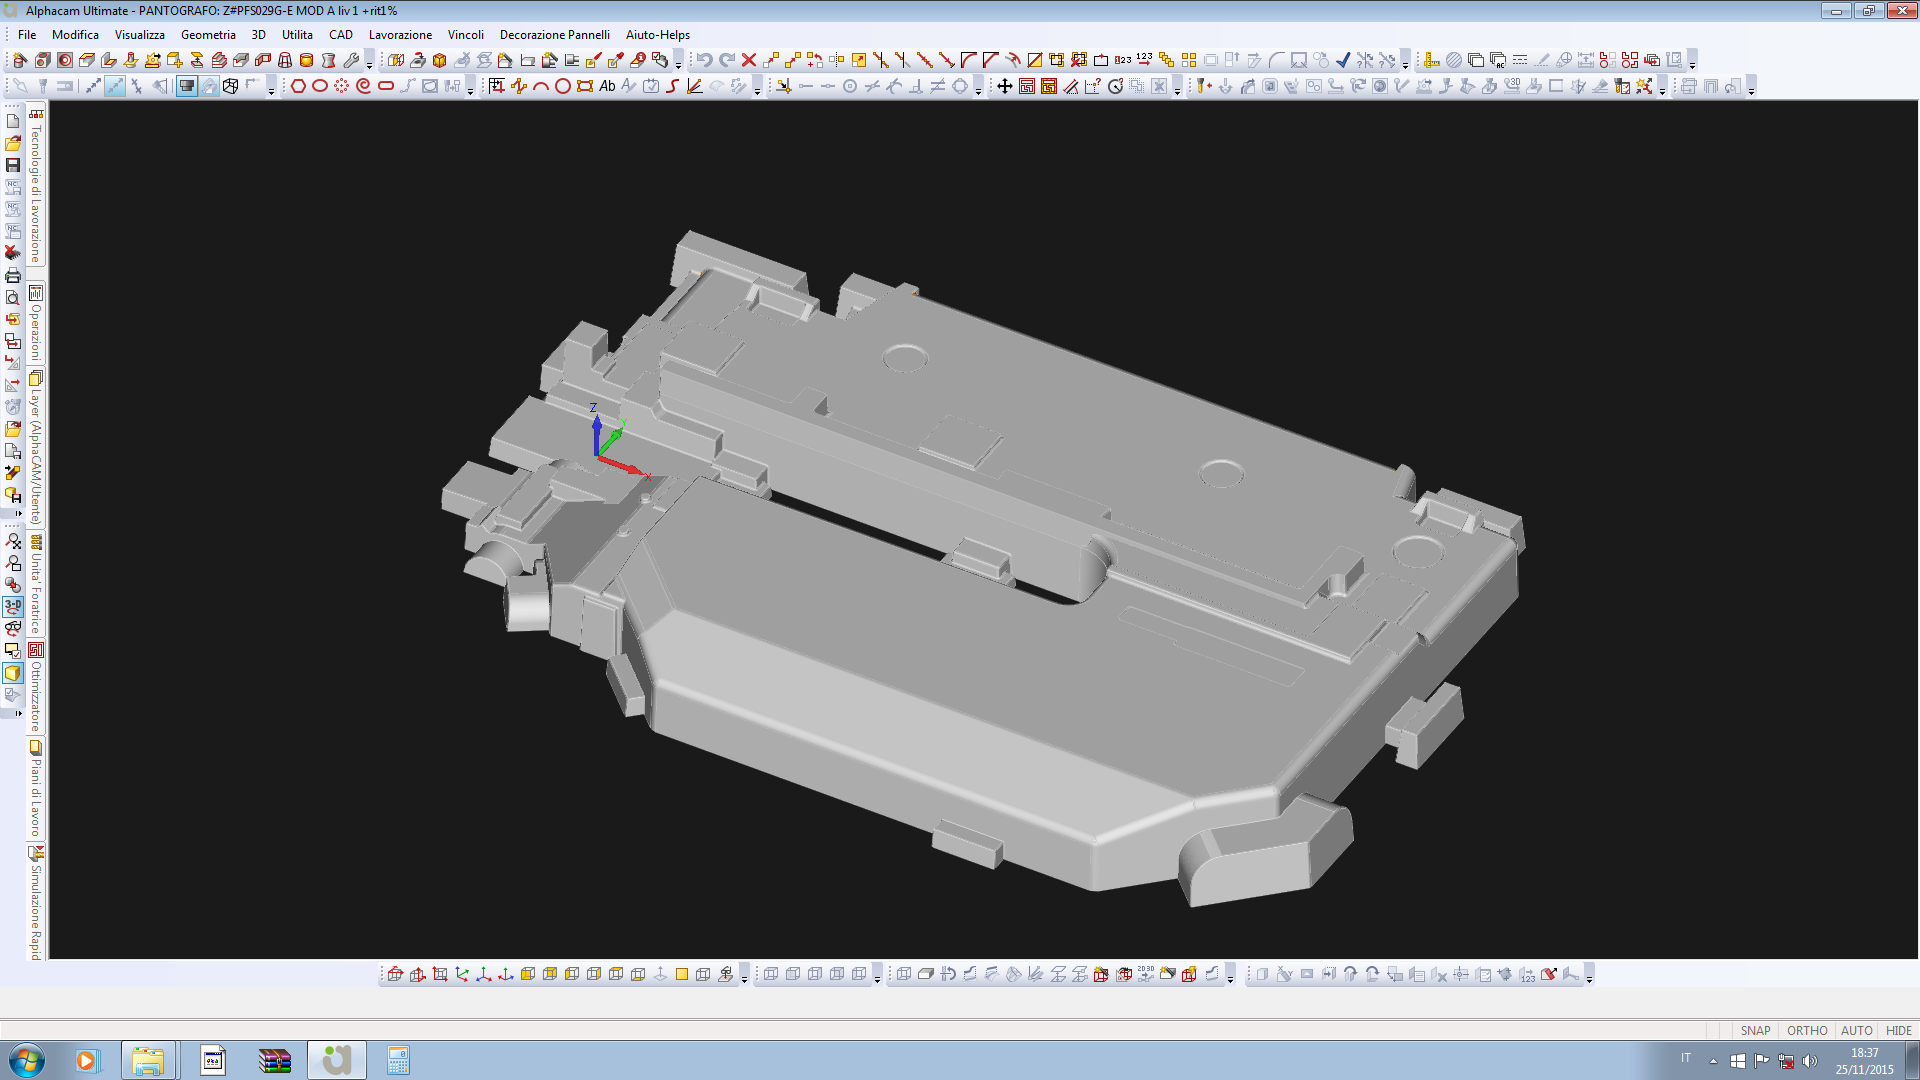
Task: Select the arc drawing tool
Action: (x=541, y=86)
